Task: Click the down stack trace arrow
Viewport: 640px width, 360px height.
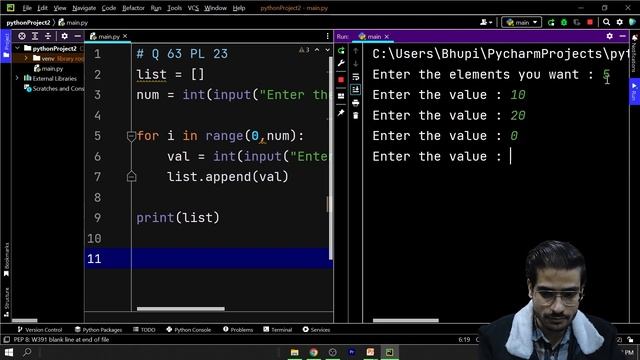Action: pyautogui.click(x=356, y=64)
